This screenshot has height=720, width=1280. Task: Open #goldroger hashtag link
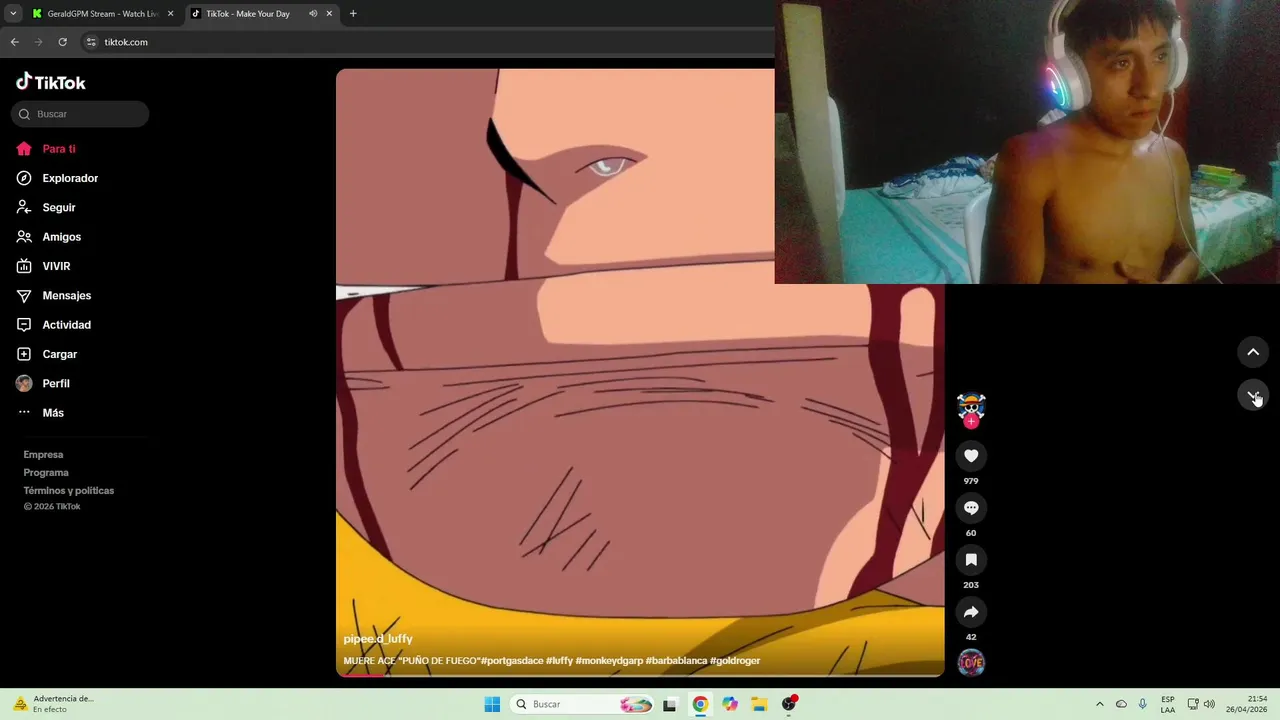point(735,661)
